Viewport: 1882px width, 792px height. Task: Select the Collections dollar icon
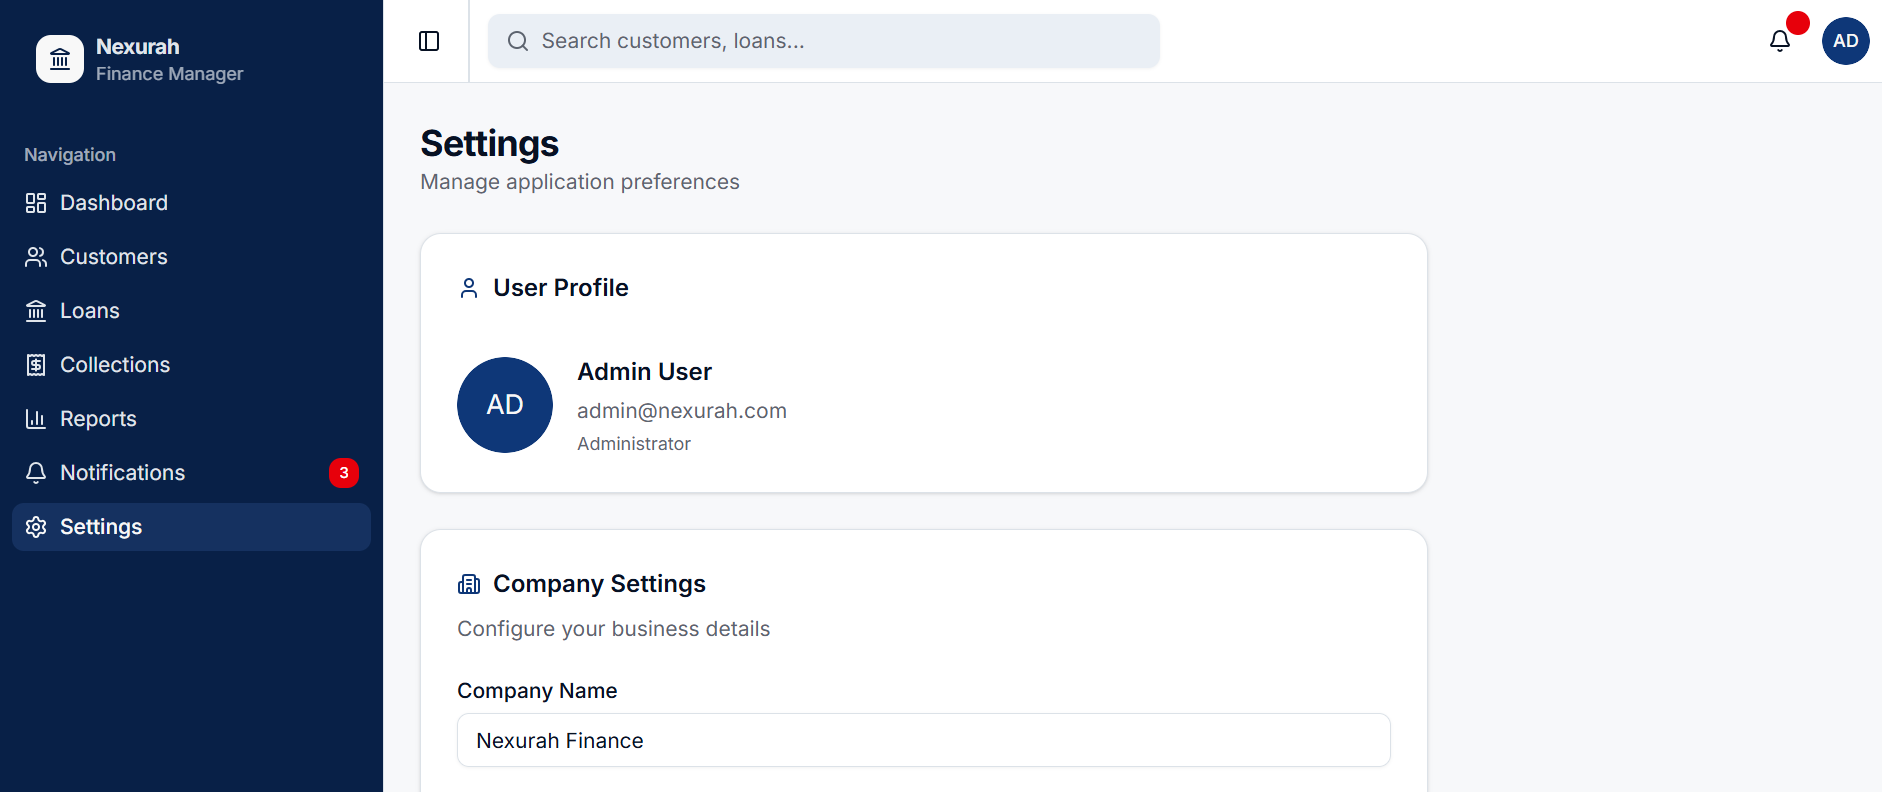(36, 364)
